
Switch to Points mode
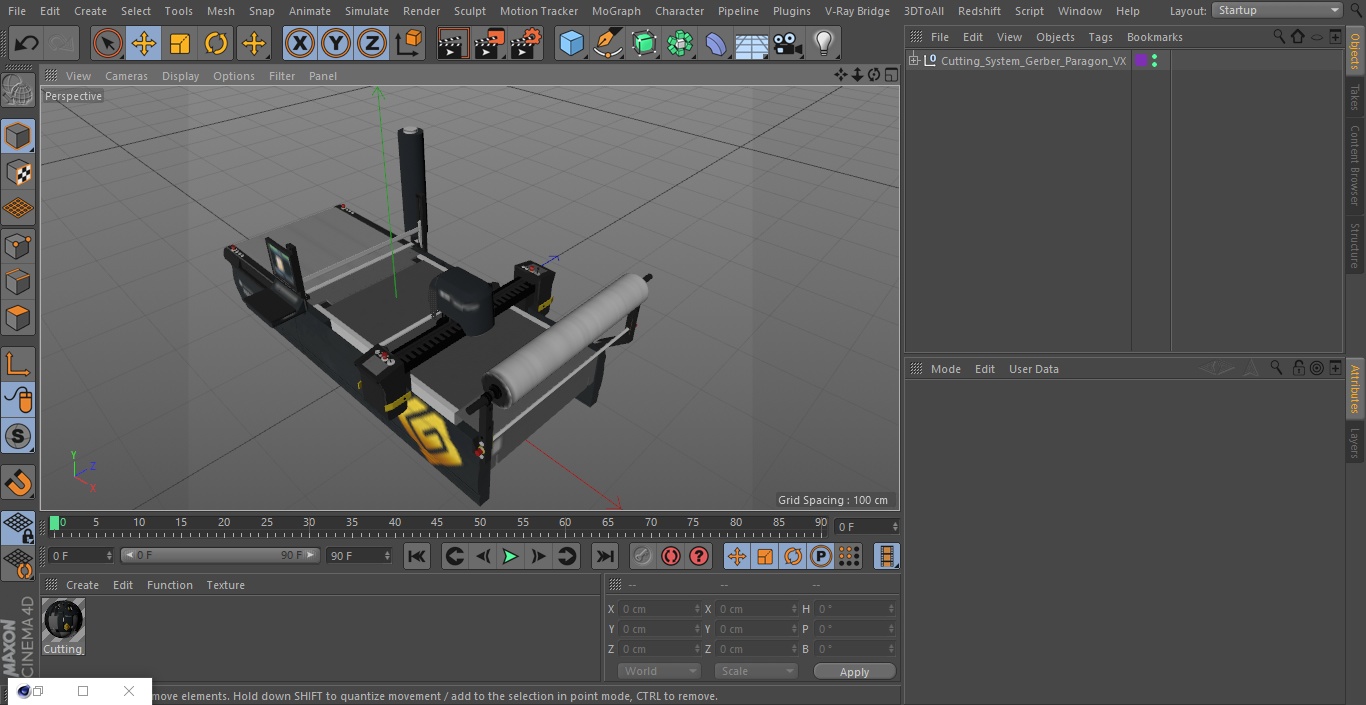tap(18, 245)
